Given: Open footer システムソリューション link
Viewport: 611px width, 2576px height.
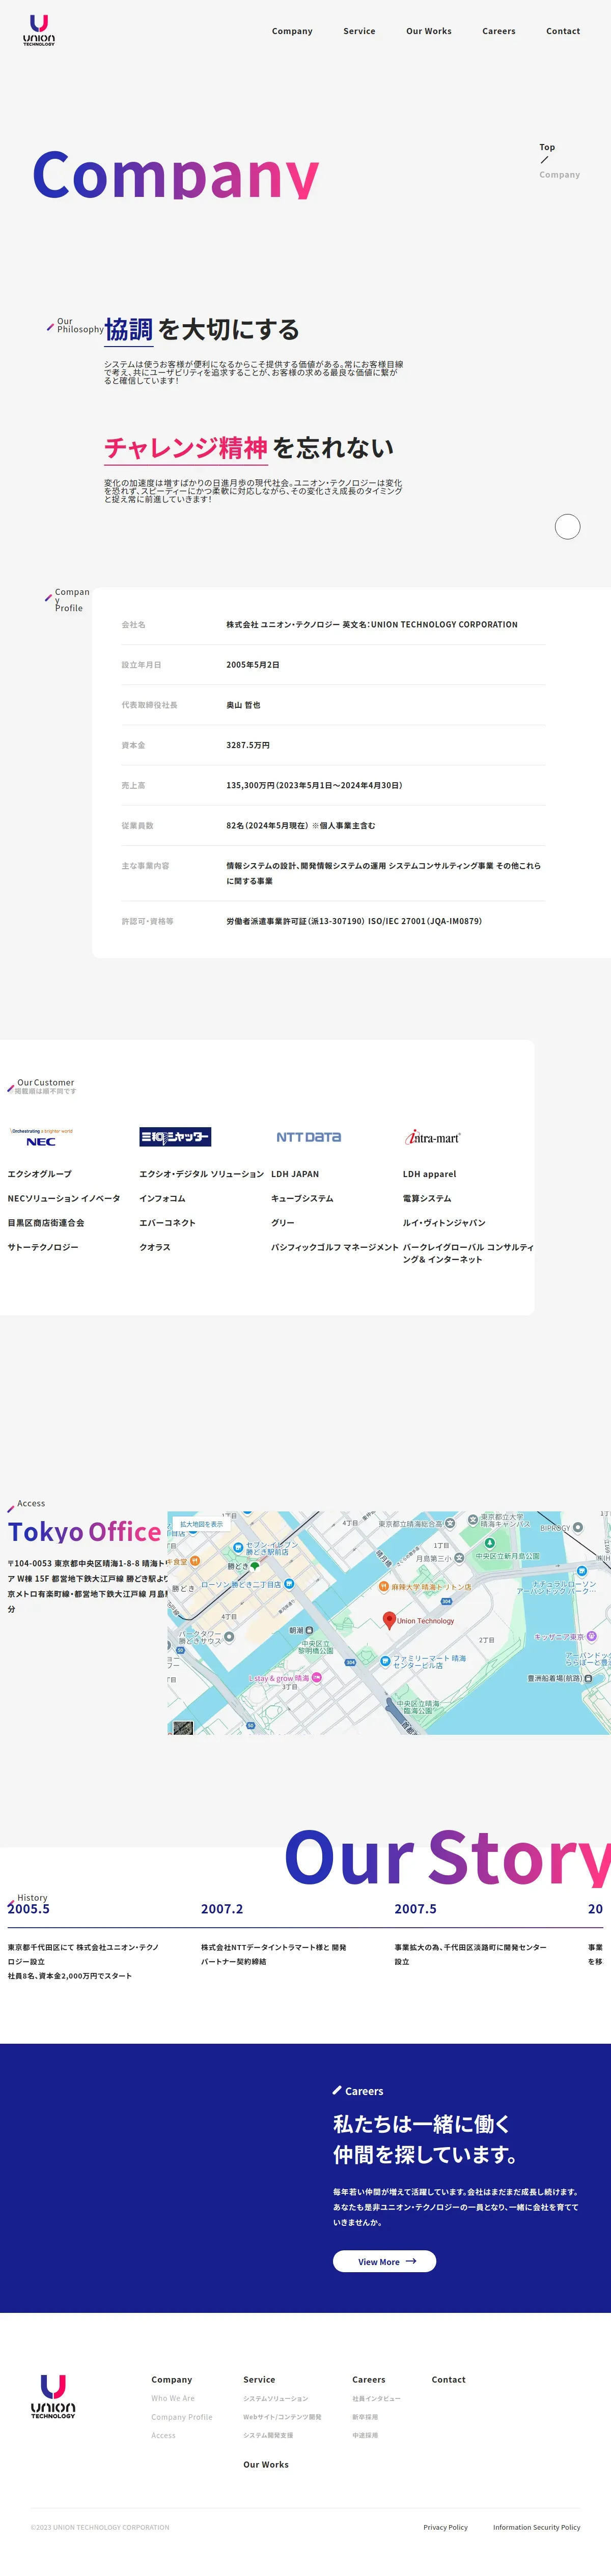Looking at the screenshot, I should pyautogui.click(x=276, y=2398).
